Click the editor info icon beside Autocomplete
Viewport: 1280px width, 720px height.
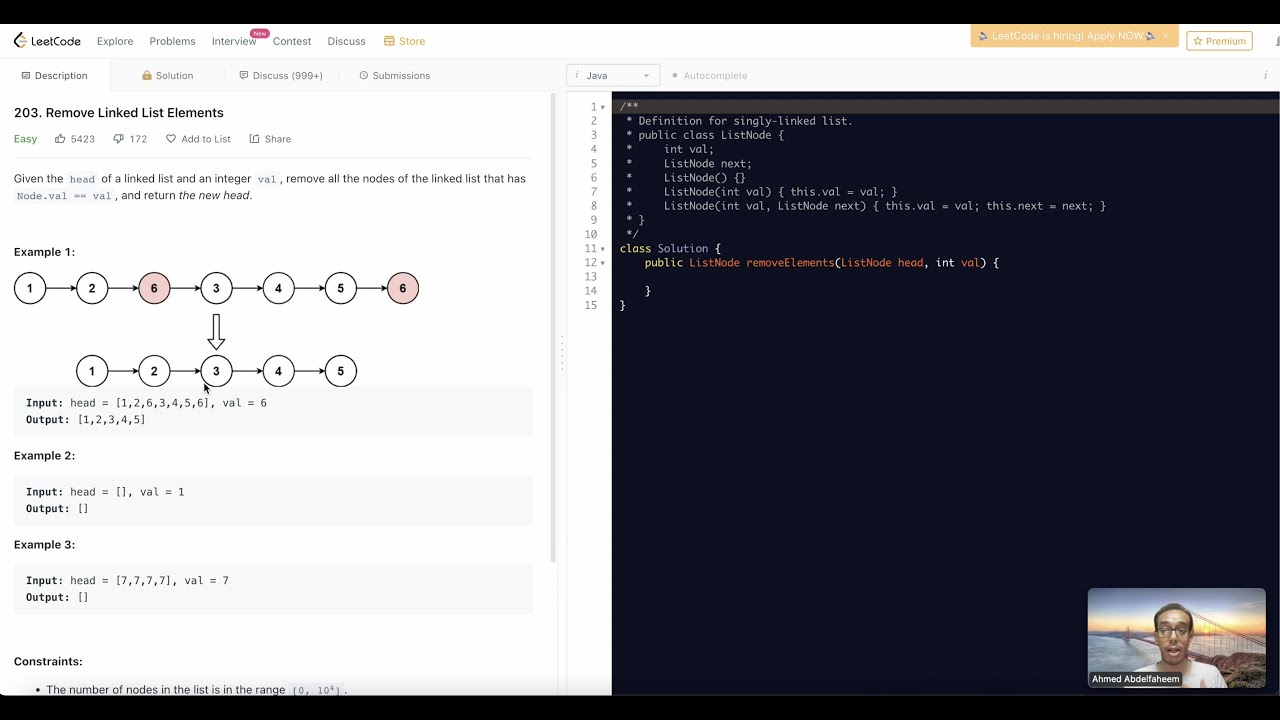pos(1265,76)
